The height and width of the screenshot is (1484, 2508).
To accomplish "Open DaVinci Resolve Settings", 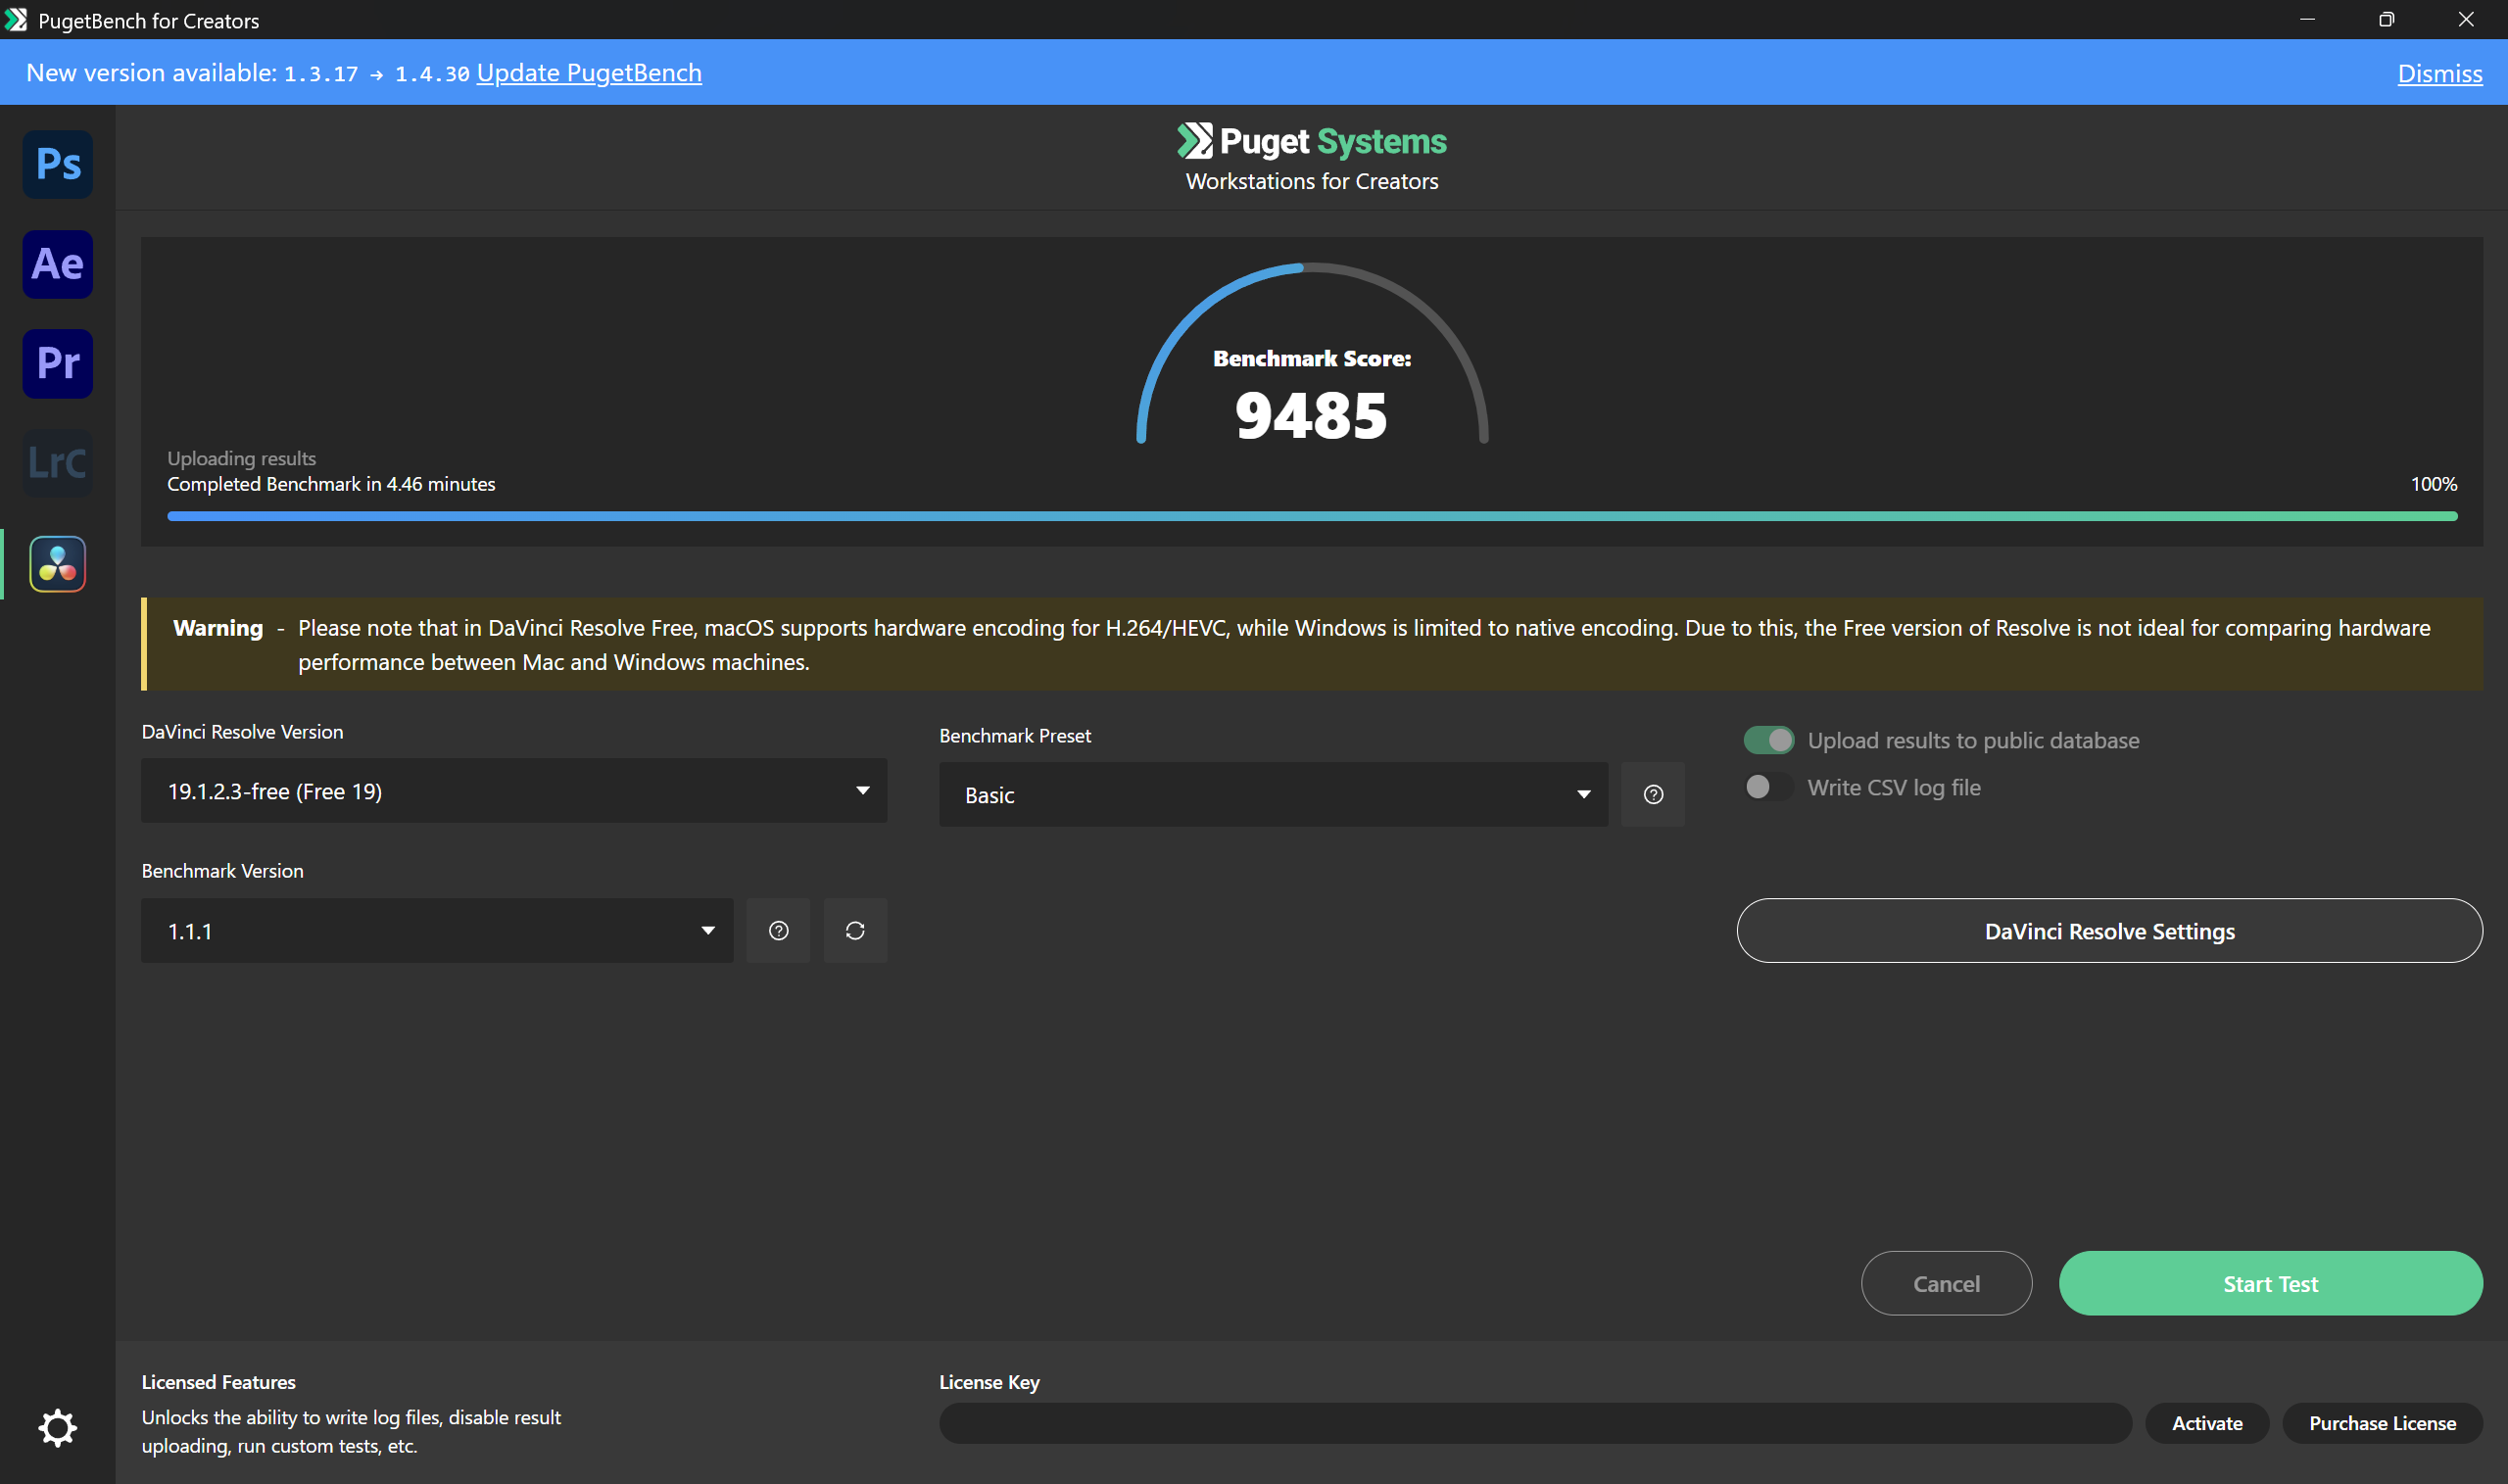I will click(x=2110, y=931).
